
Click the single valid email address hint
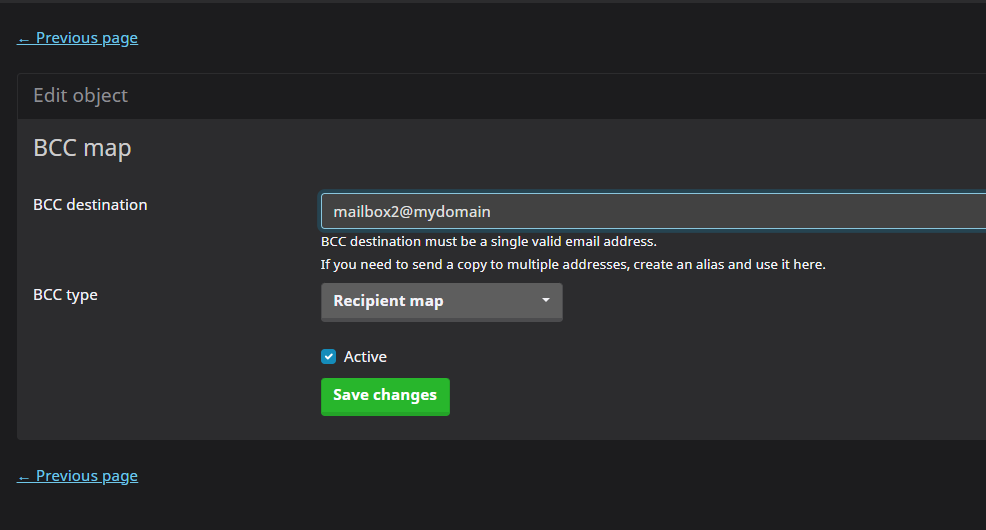(x=488, y=242)
